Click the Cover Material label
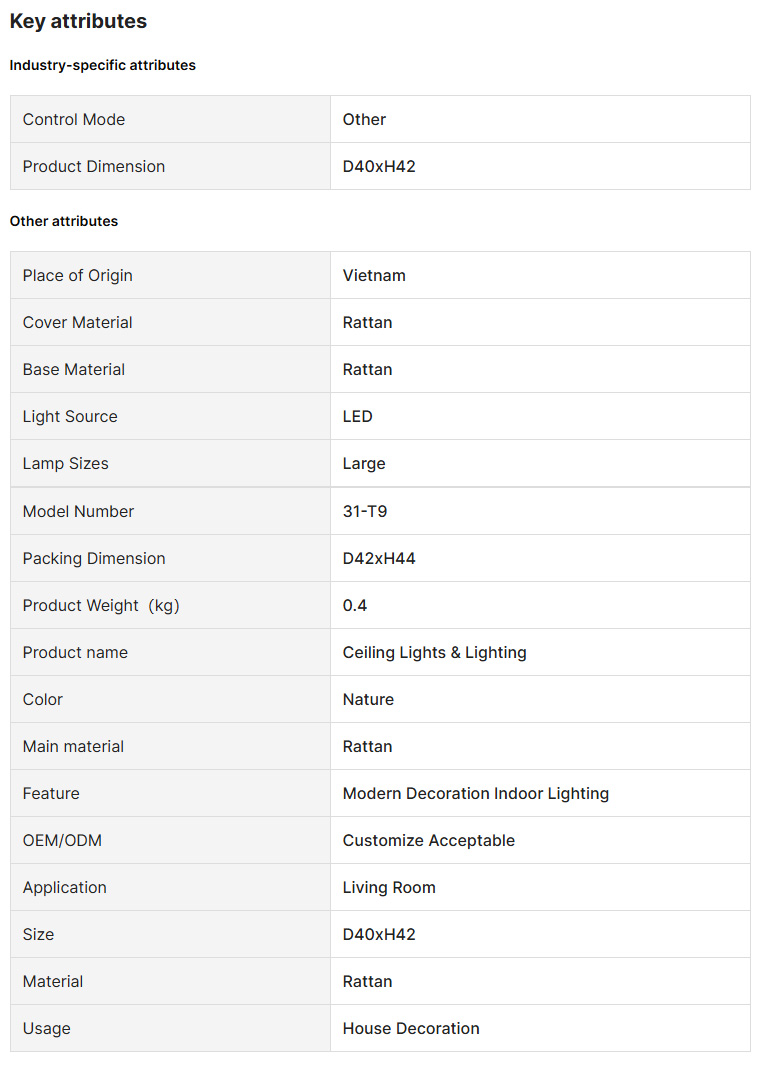 pos(78,322)
